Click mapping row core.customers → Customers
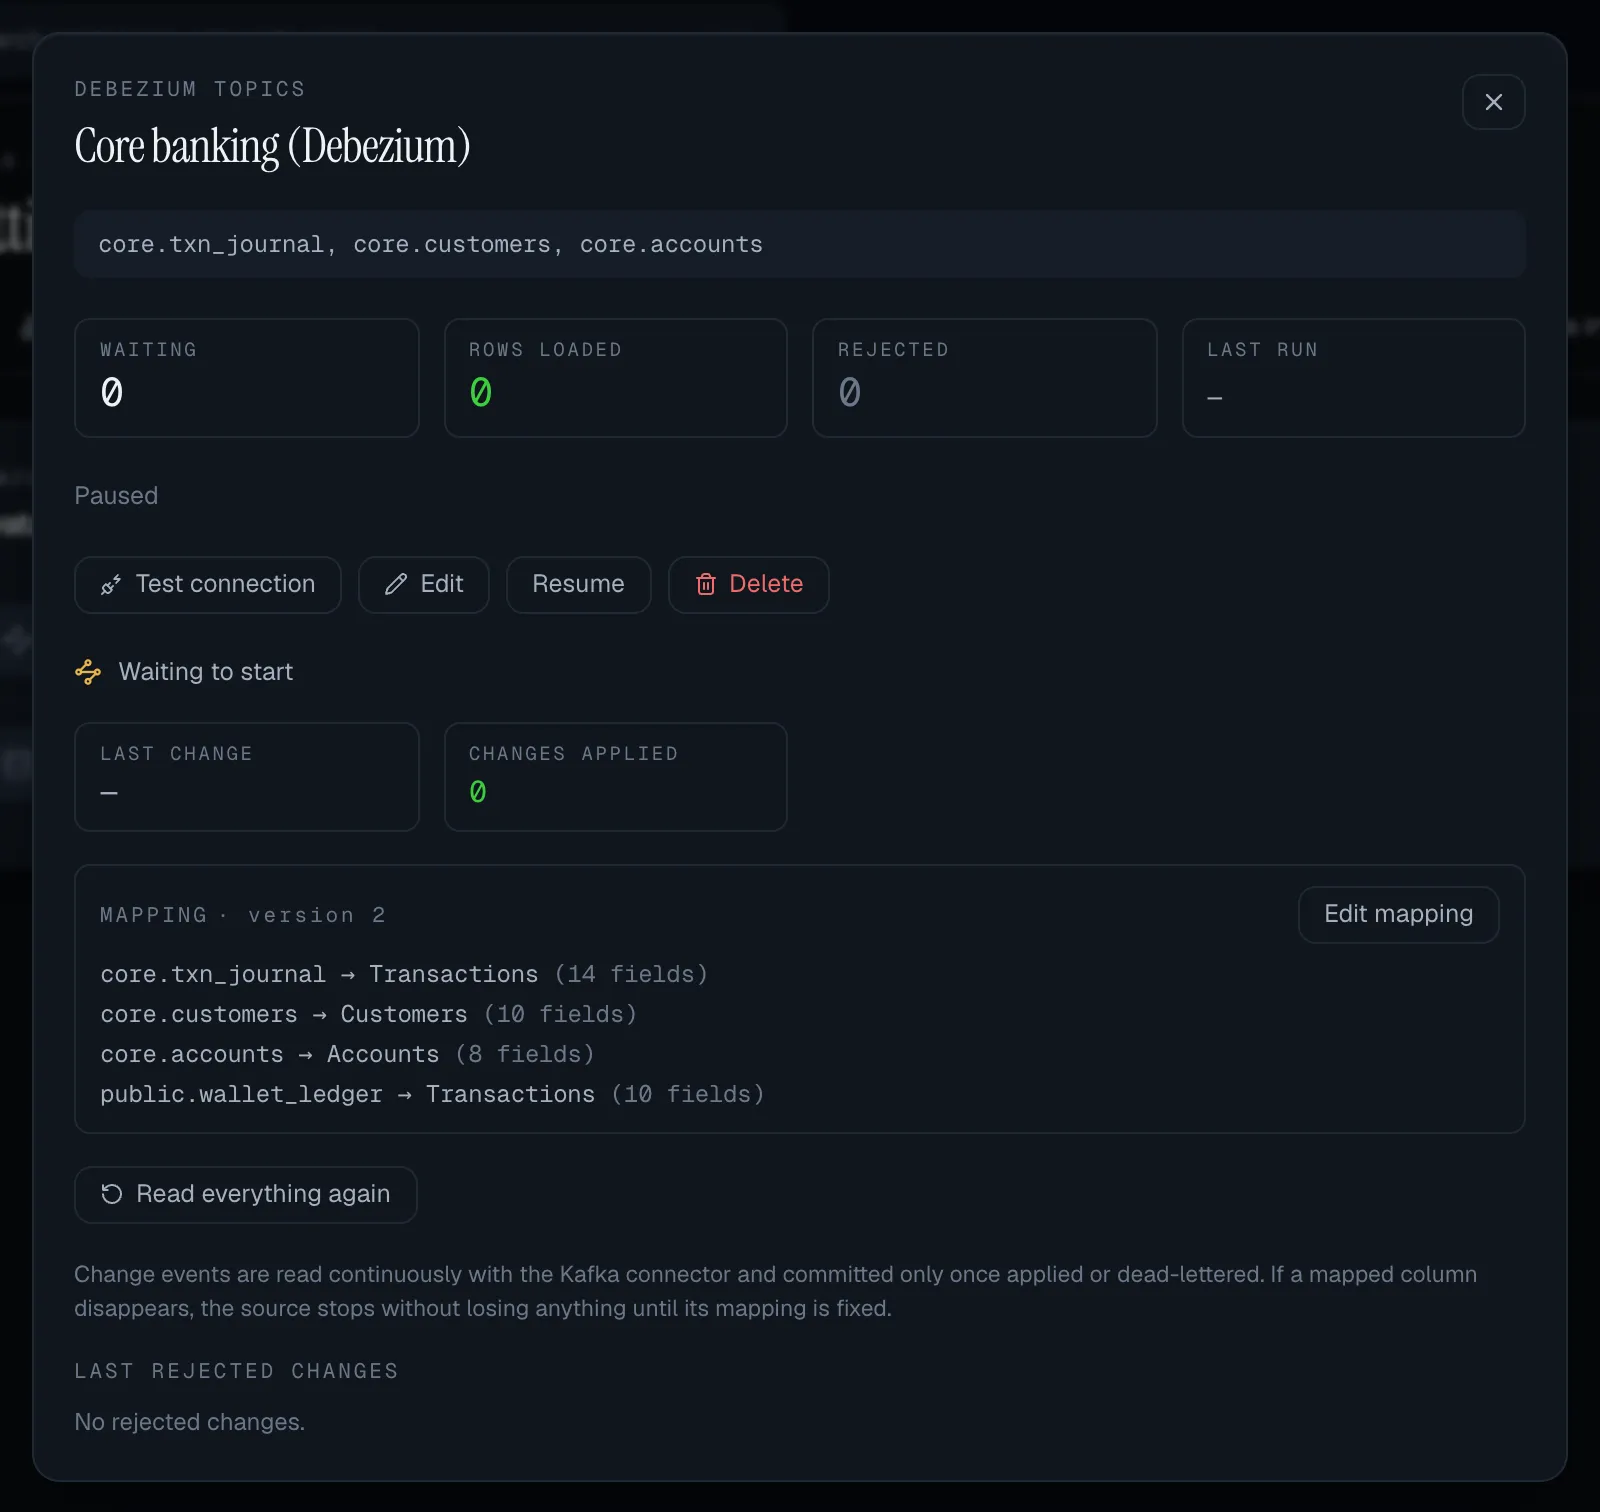Screen dimensions: 1600x1512 (x=369, y=1014)
